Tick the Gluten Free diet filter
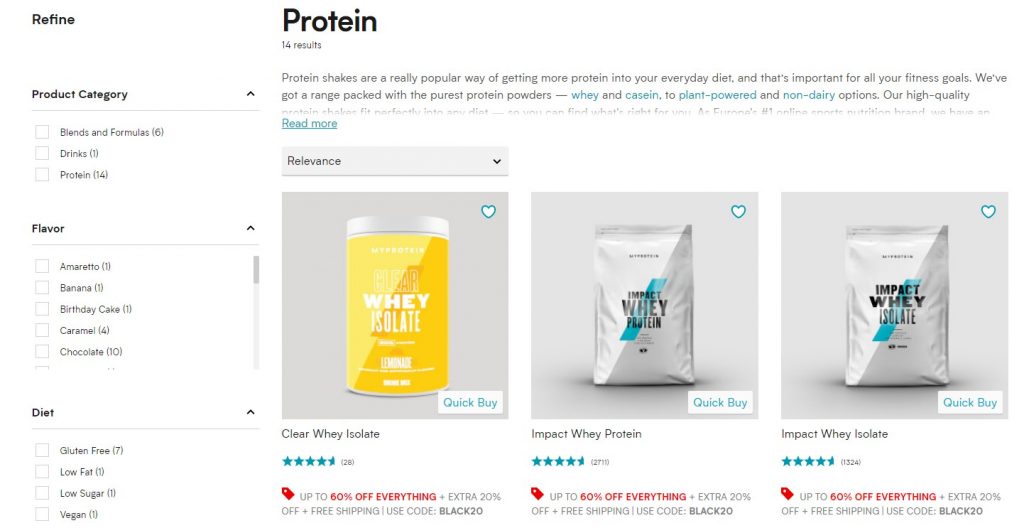 [42, 450]
